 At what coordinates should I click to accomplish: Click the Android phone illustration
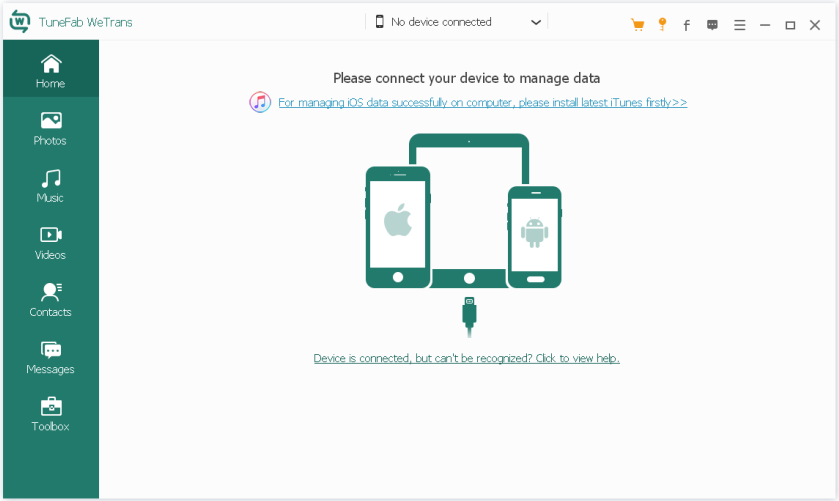(x=534, y=236)
